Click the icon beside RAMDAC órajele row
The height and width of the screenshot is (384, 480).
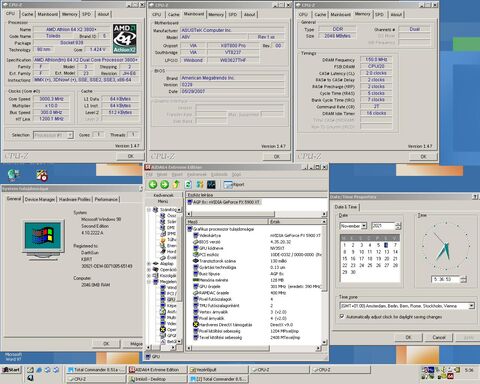pyautogui.click(x=196, y=293)
